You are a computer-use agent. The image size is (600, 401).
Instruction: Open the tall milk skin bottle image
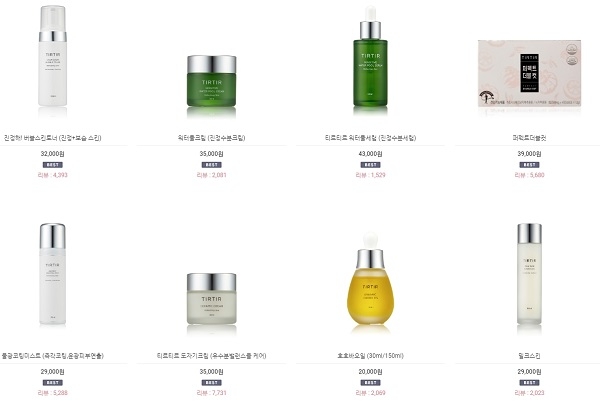click(x=529, y=274)
